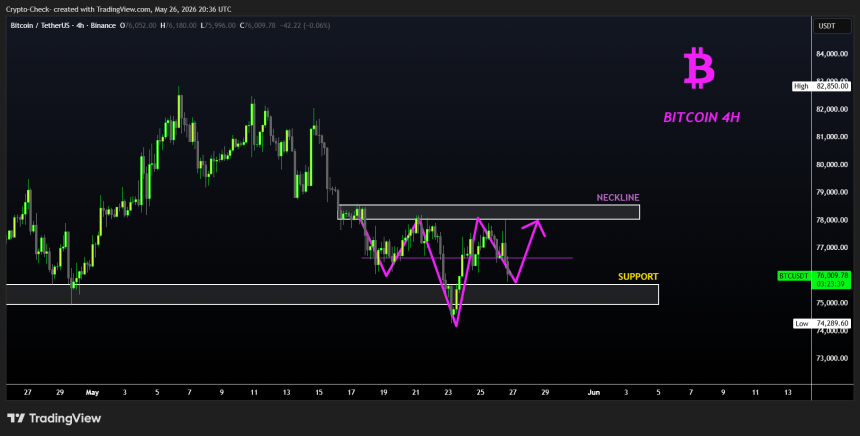Screen dimensions: 860x436
Task: Select the BITCOIN 4H text annotation
Action: 701,117
